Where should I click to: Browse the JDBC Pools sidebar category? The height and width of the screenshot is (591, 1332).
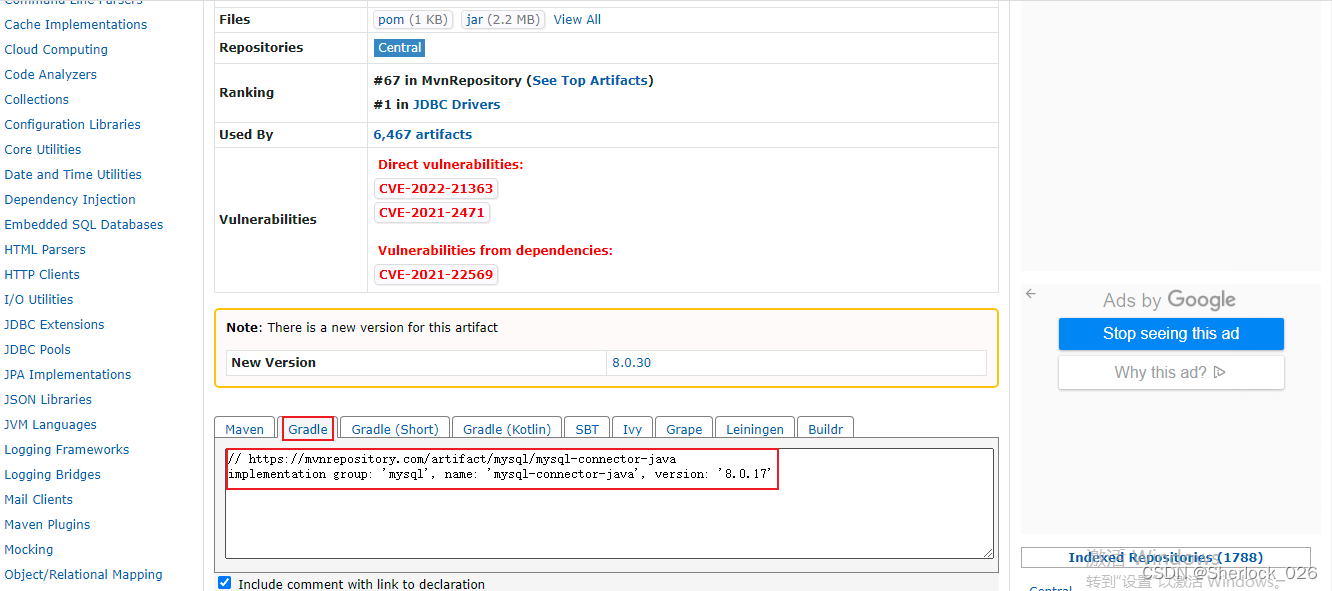37,349
